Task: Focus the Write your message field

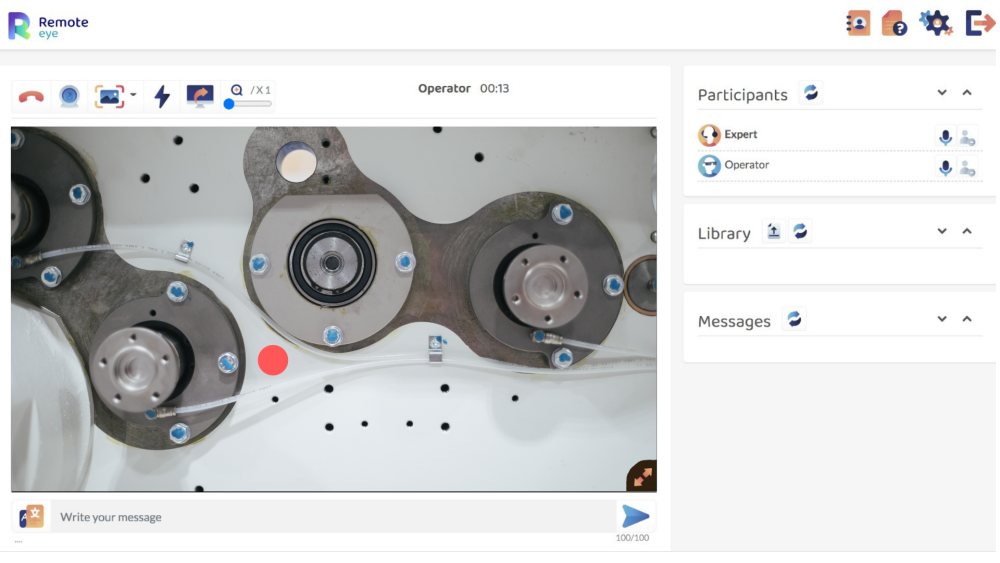Action: tap(335, 517)
